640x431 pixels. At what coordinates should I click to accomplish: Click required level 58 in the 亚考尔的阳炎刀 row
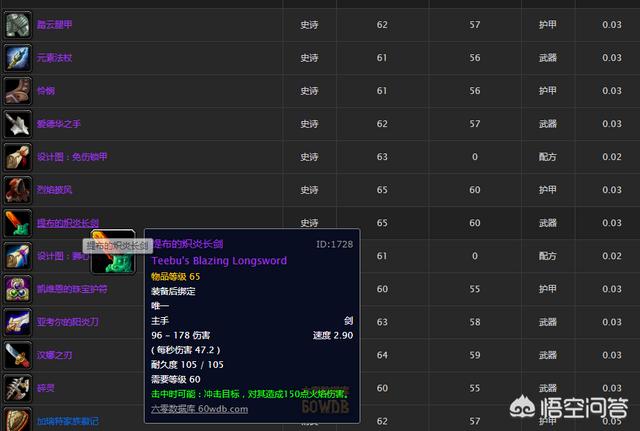(475, 322)
